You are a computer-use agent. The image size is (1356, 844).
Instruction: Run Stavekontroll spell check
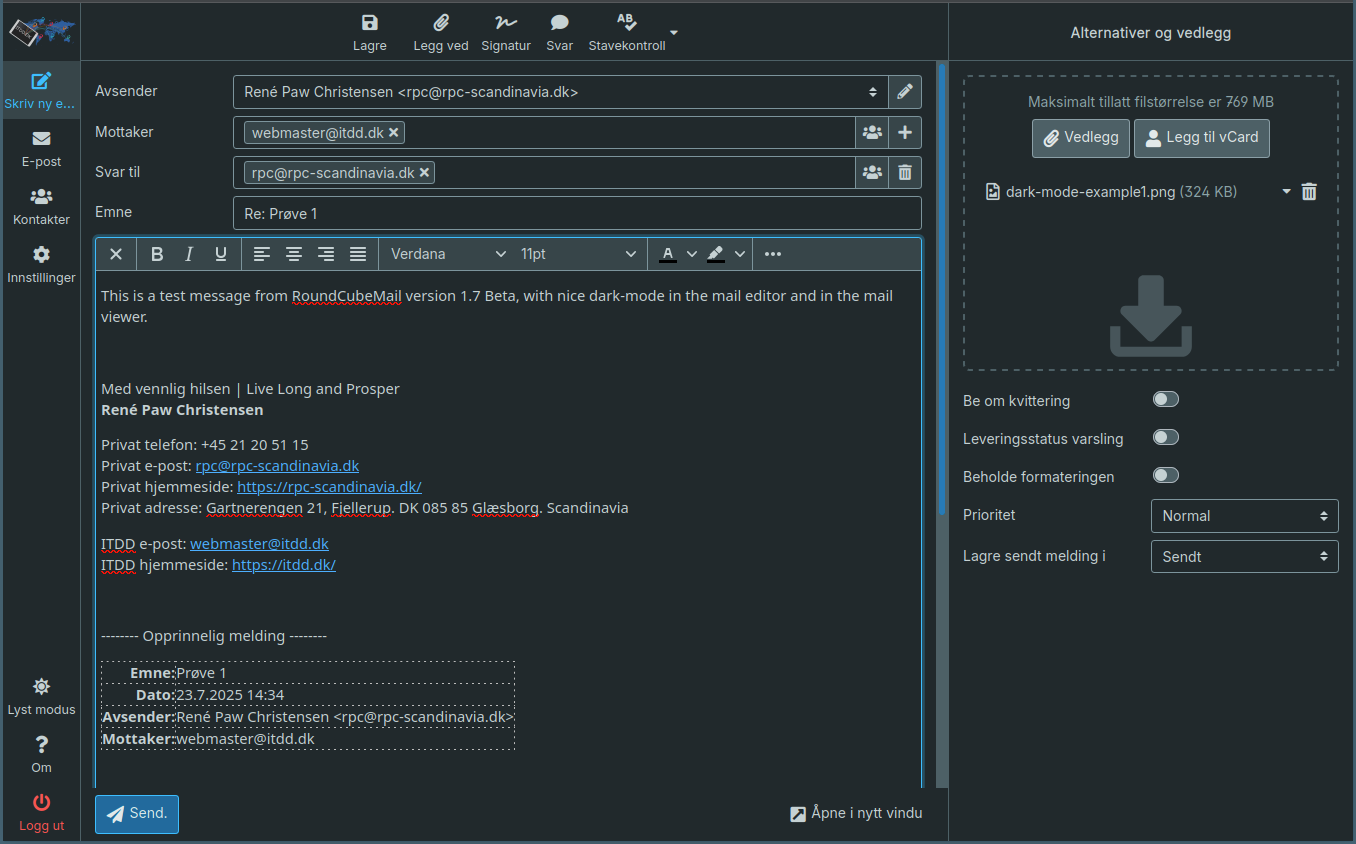point(626,31)
